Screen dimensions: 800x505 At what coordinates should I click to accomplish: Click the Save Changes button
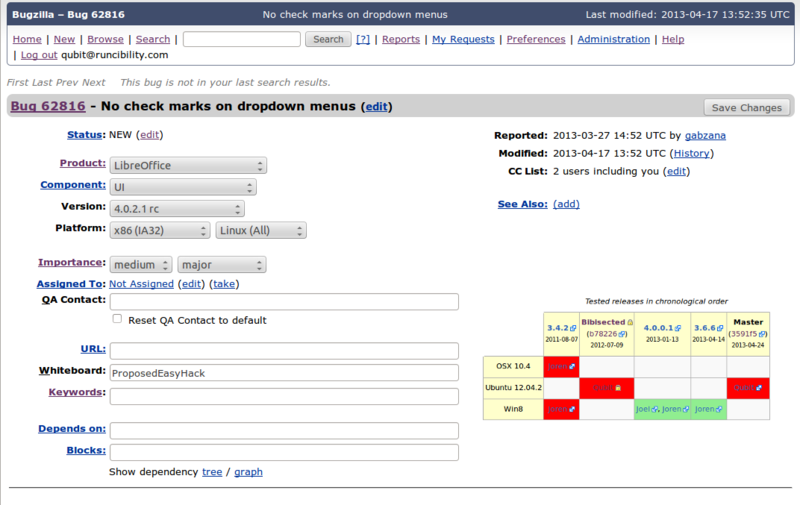click(746, 108)
